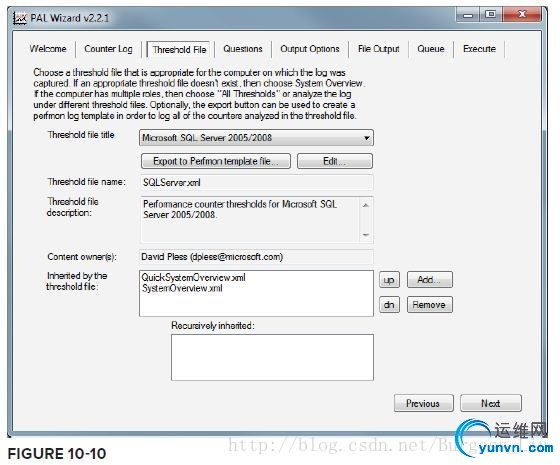Open the Welcome tab

click(x=48, y=49)
